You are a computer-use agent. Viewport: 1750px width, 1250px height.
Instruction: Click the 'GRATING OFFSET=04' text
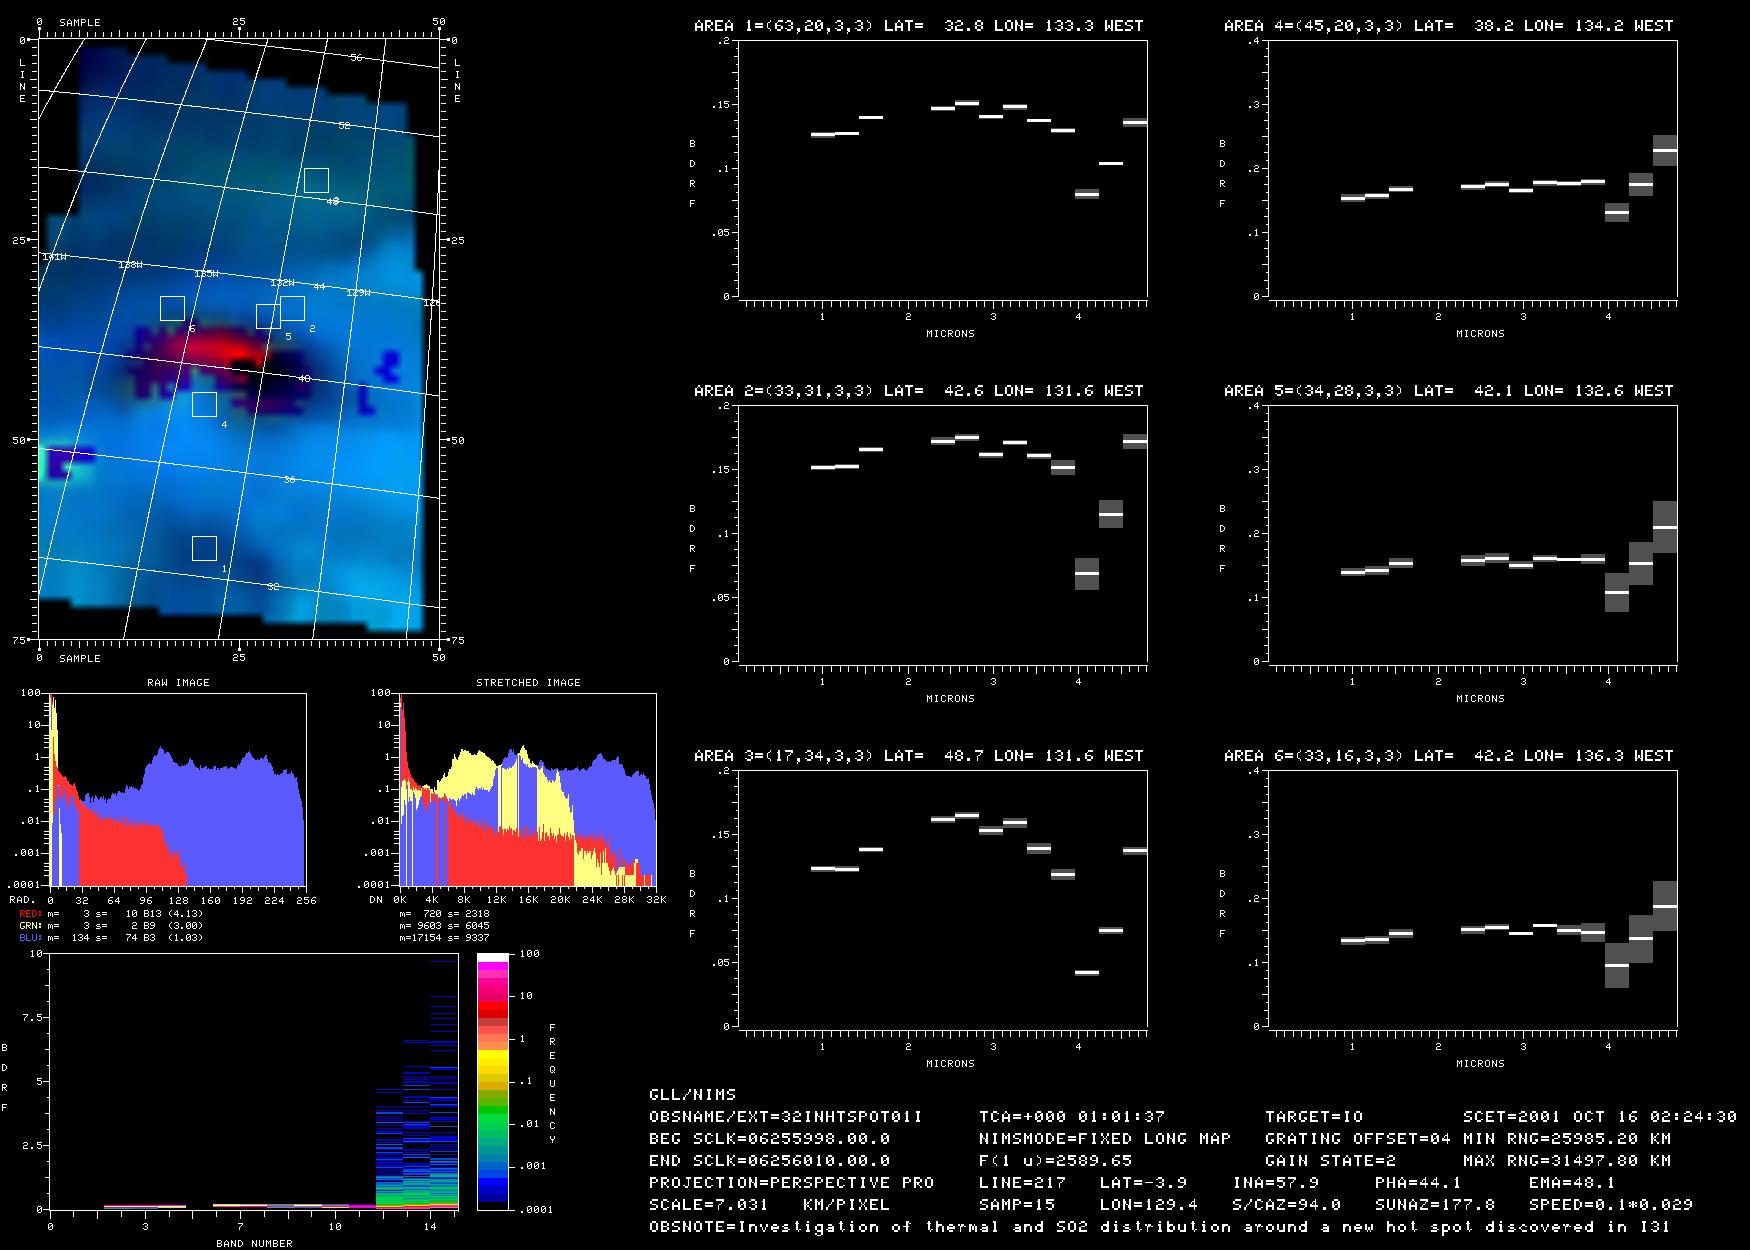(x=1358, y=1139)
